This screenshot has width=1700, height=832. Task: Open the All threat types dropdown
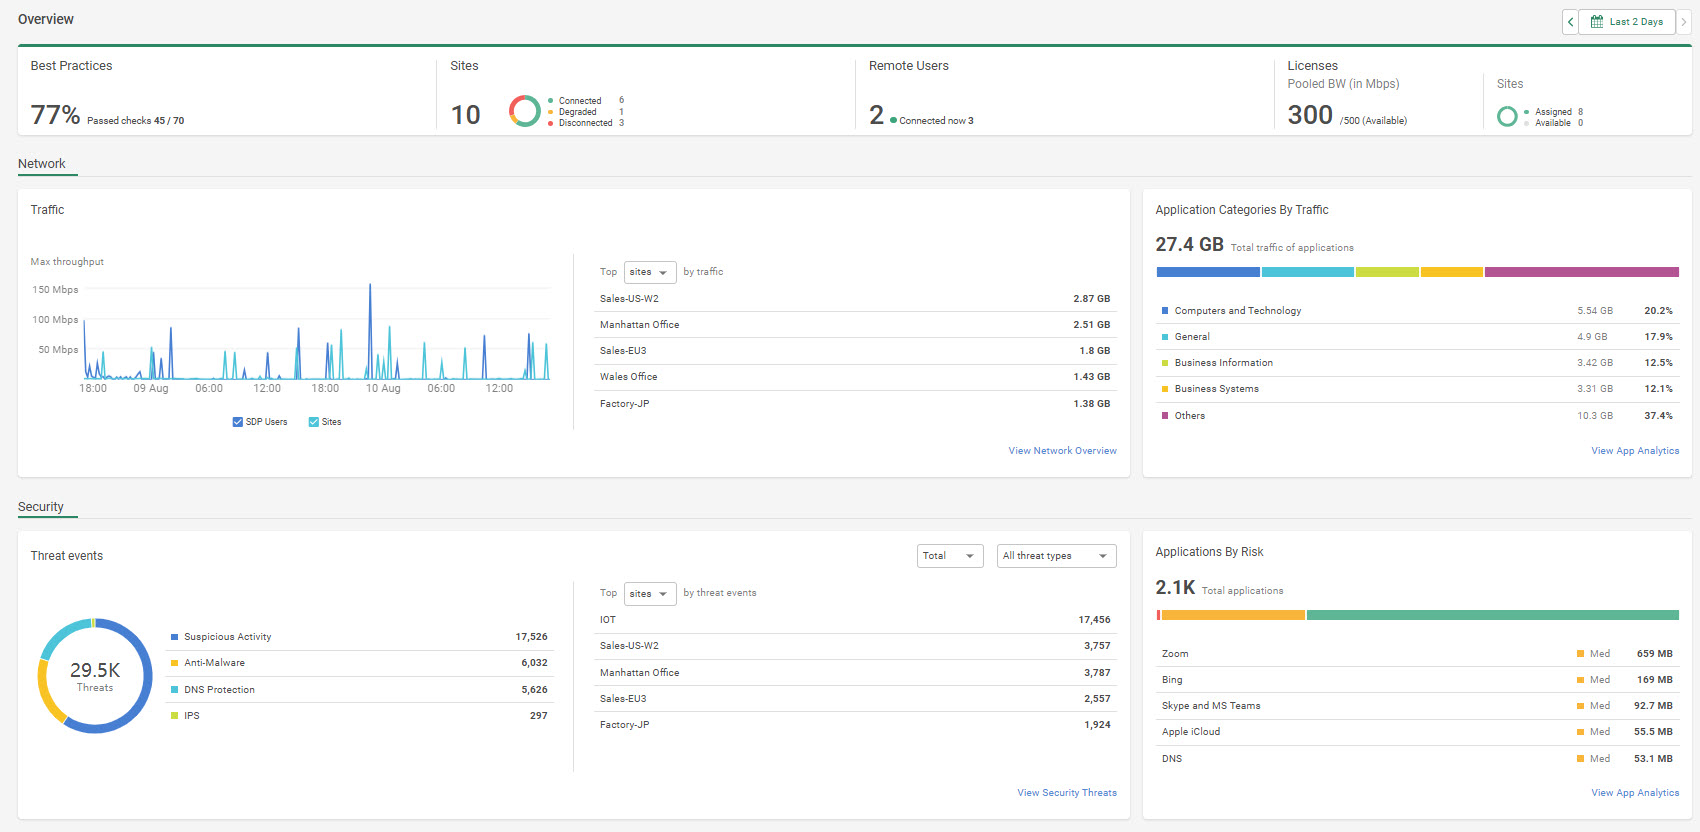pos(1056,556)
